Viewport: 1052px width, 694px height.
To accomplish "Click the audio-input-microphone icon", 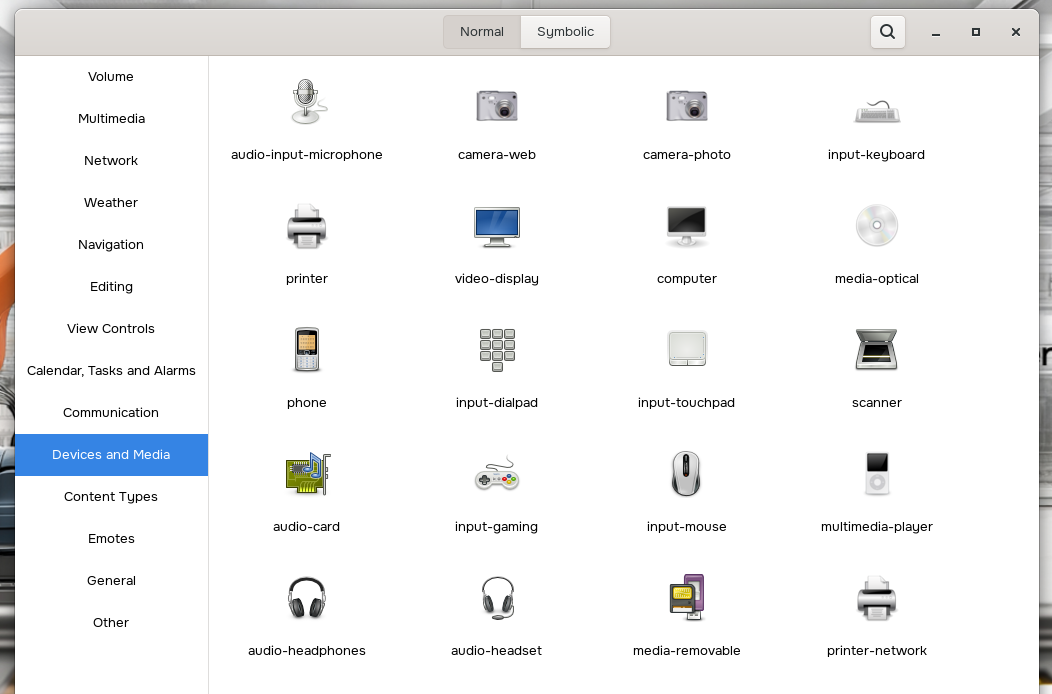I will click(x=306, y=103).
